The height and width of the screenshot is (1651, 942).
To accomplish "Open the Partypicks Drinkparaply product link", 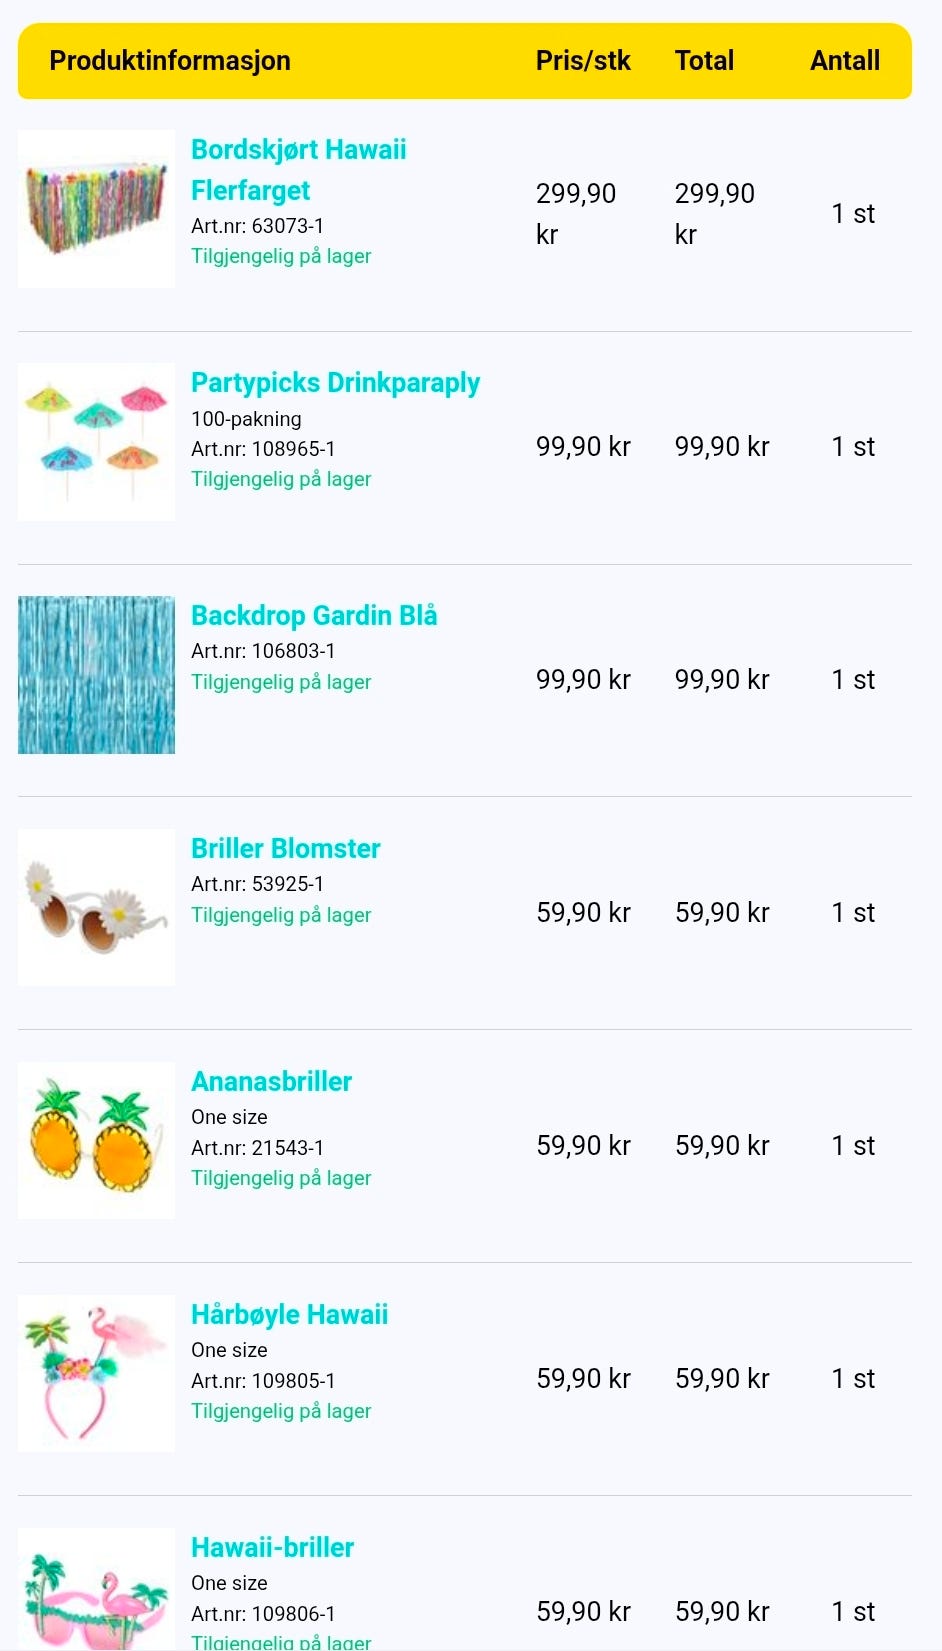I will pyautogui.click(x=335, y=383).
